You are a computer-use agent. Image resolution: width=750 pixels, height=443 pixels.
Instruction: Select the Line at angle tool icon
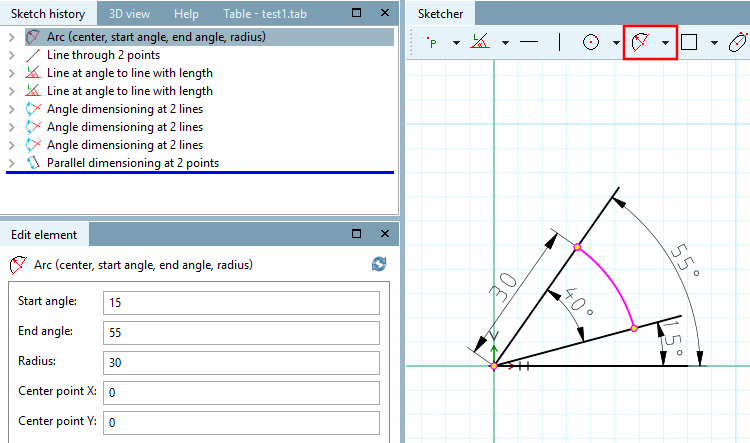(480, 42)
